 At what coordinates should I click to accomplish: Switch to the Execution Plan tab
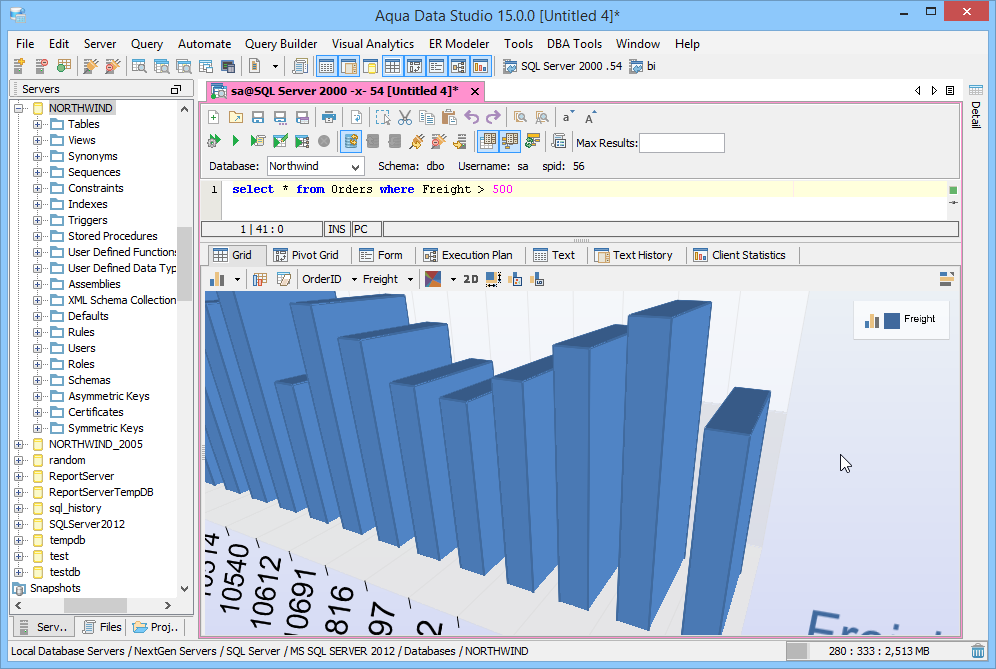pos(468,255)
